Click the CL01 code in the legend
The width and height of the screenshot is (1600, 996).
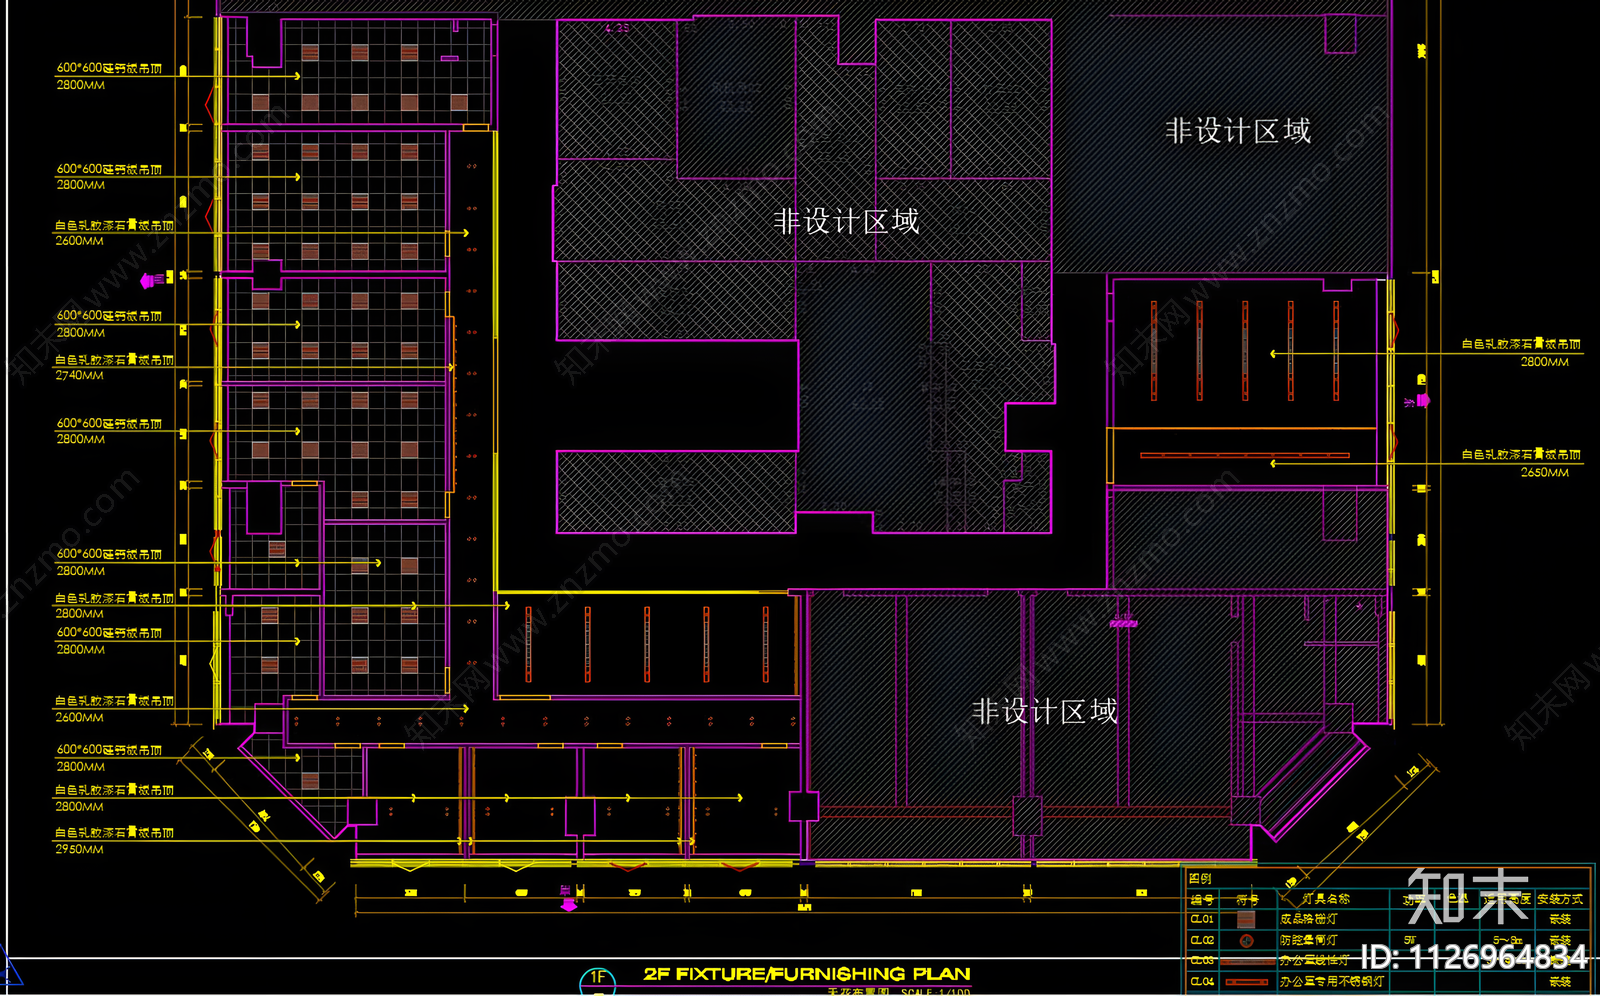point(1202,919)
